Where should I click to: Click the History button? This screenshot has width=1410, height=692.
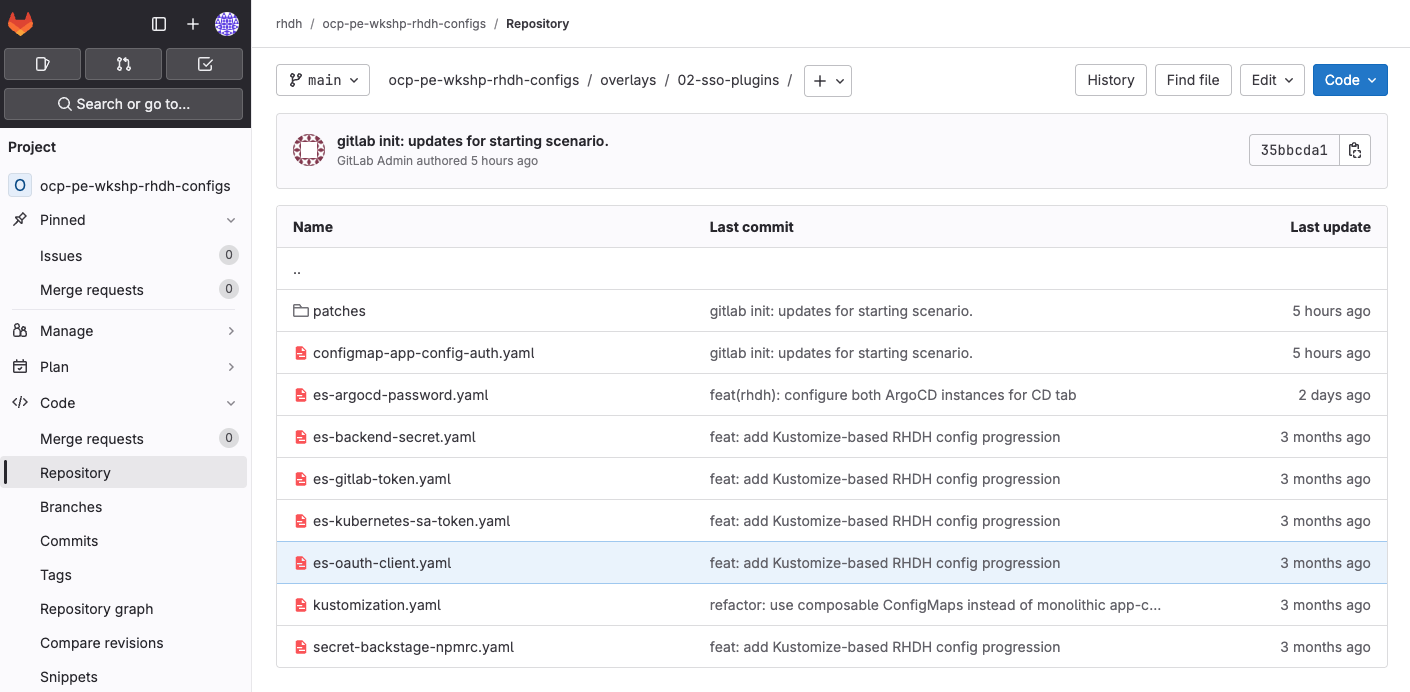pyautogui.click(x=1111, y=80)
